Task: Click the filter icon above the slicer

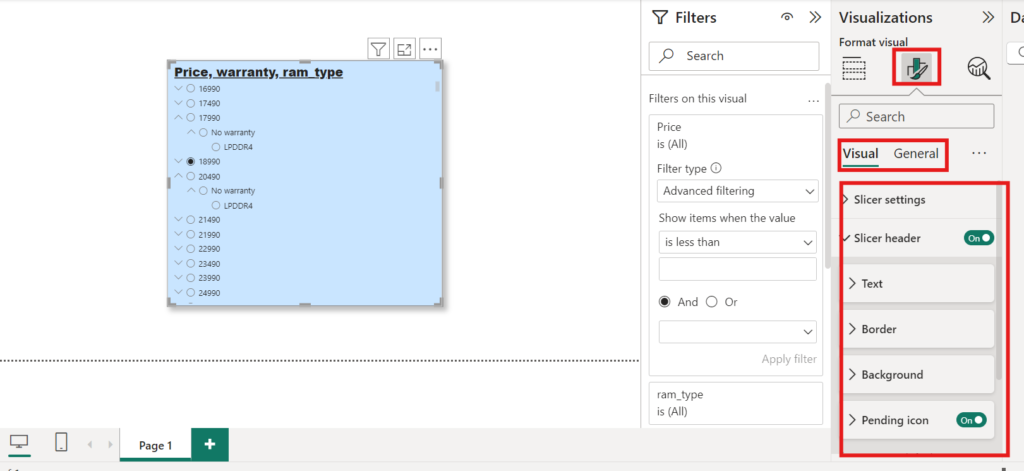Action: 379,48
